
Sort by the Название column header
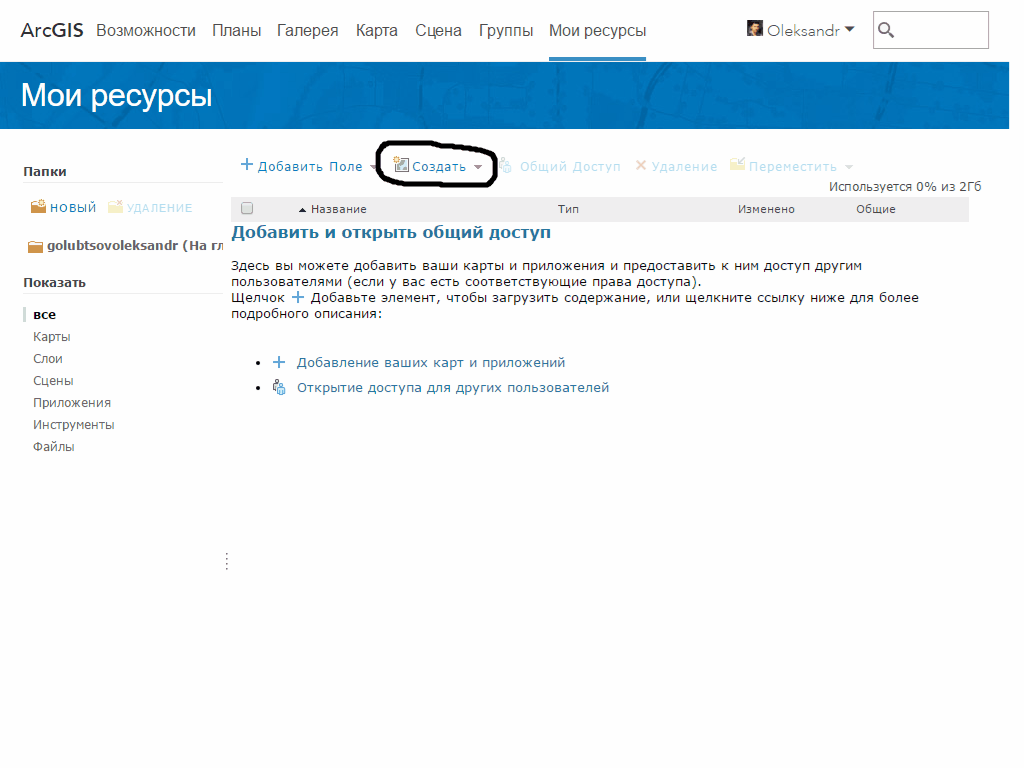tap(338, 209)
